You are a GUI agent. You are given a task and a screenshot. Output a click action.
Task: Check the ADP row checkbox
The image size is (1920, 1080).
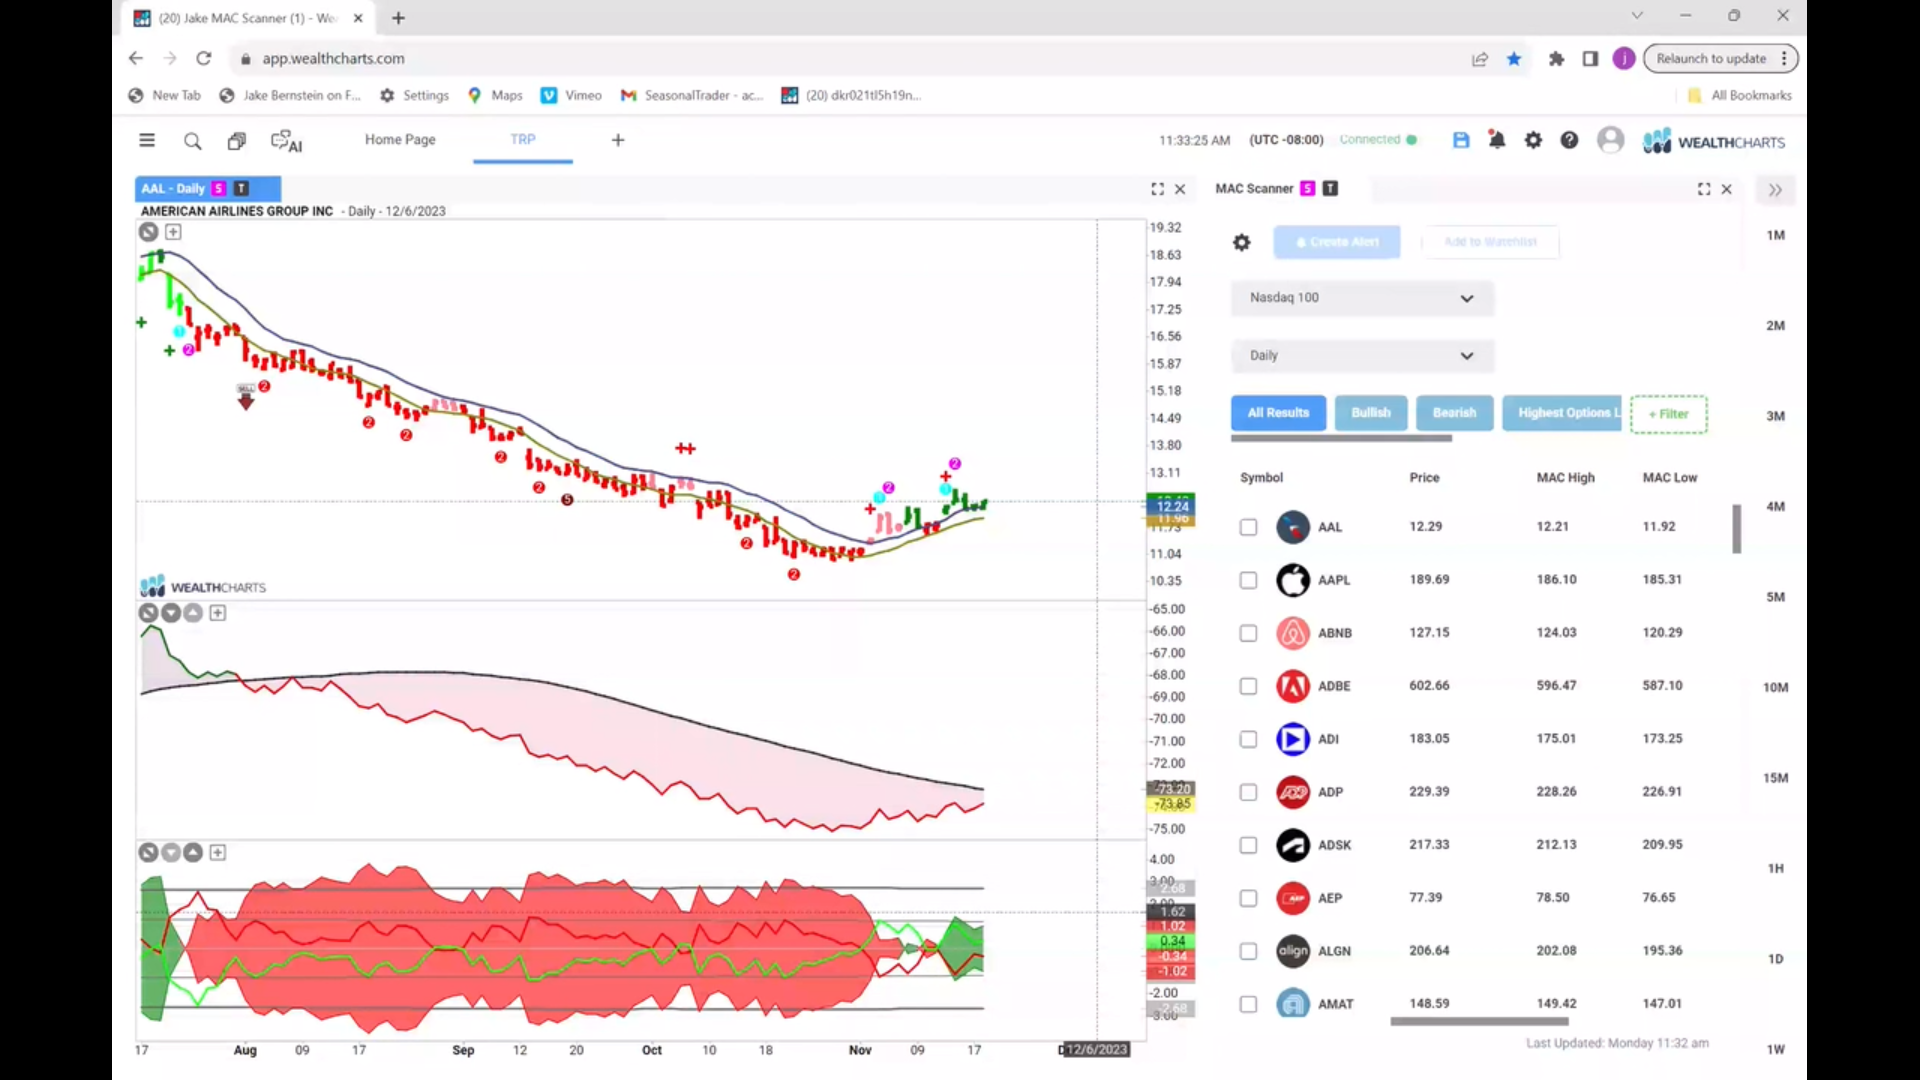(x=1248, y=792)
